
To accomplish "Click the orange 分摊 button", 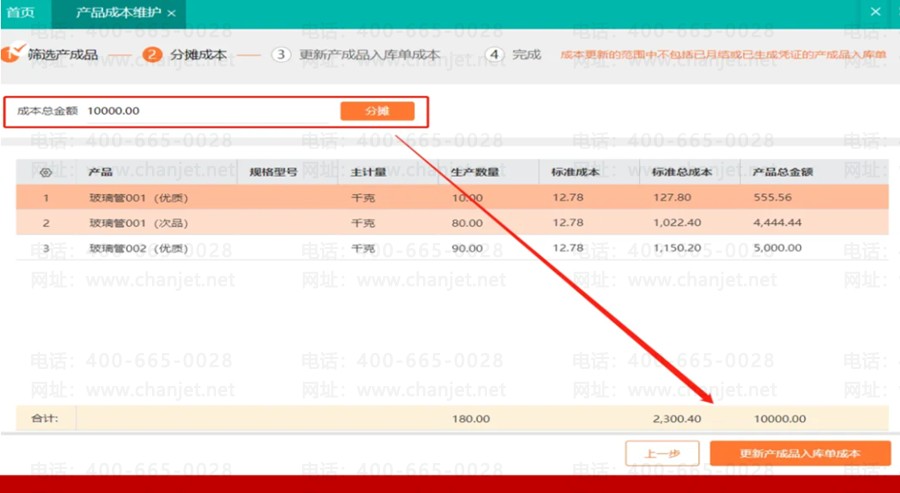I will [x=377, y=111].
